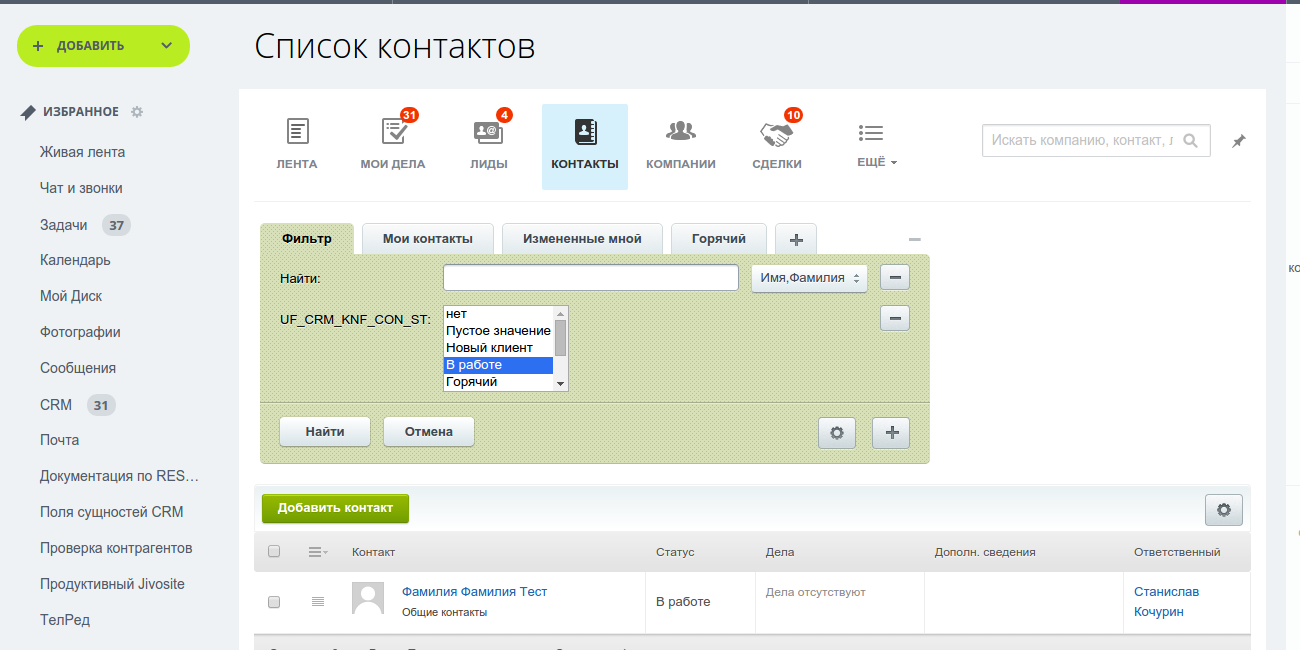
Task: Select the Горячий filter tab
Action: (x=719, y=239)
